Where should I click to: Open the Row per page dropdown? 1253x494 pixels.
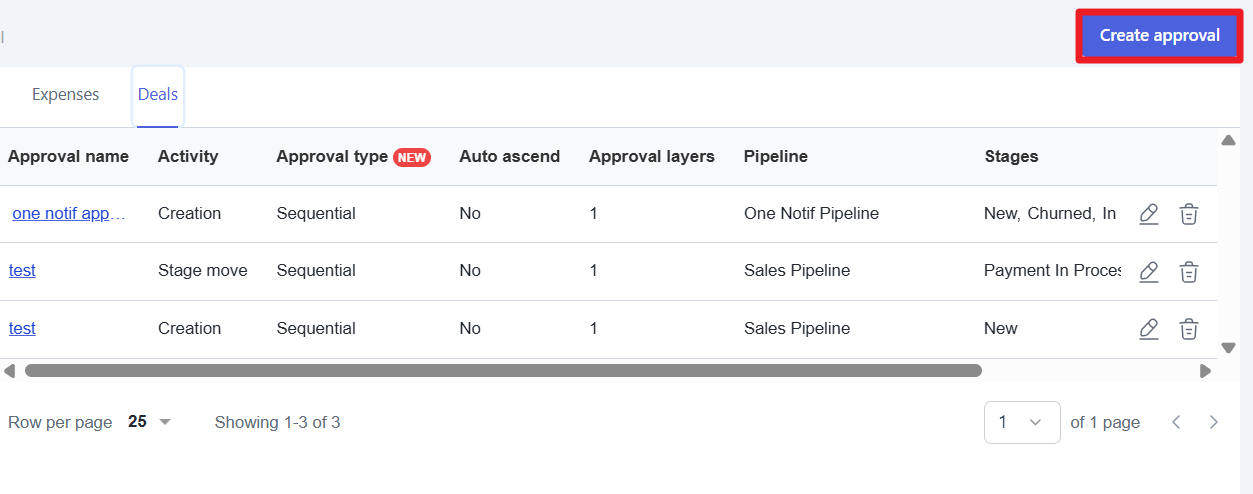(150, 422)
